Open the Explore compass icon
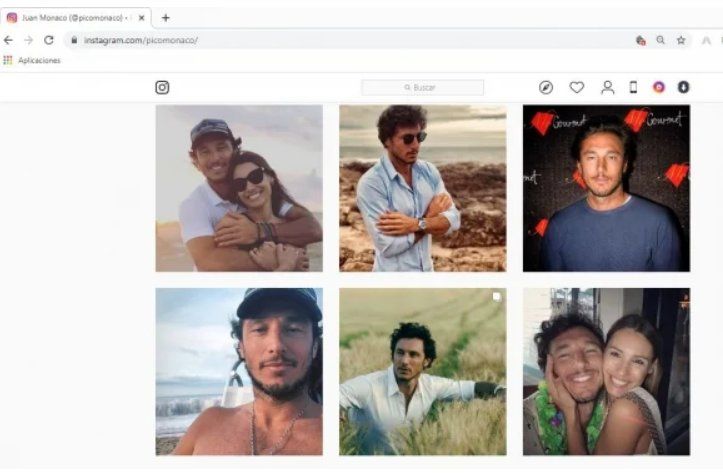The width and height of the screenshot is (723, 473). (546, 87)
